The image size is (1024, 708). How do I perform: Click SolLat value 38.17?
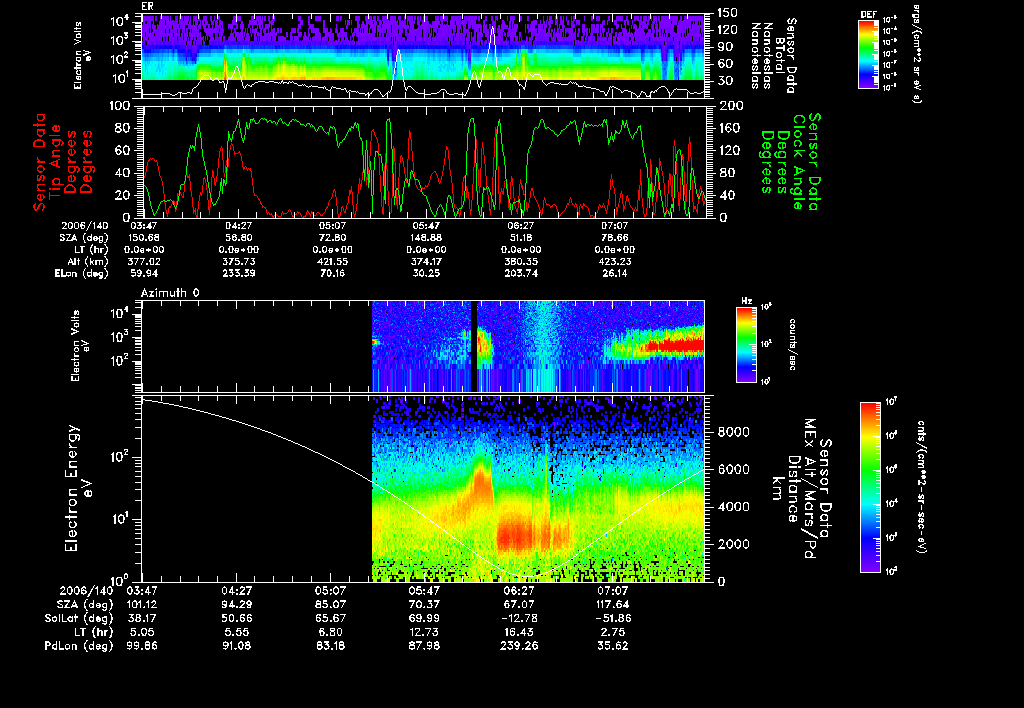click(141, 619)
